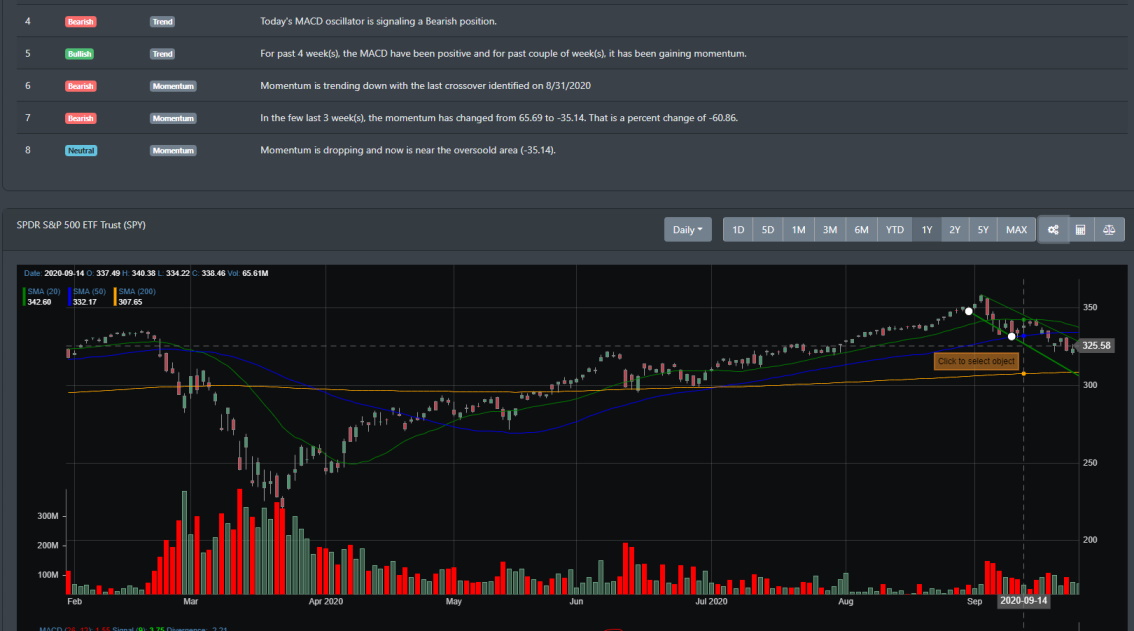Click the Bullish badge in row 5

[80, 54]
